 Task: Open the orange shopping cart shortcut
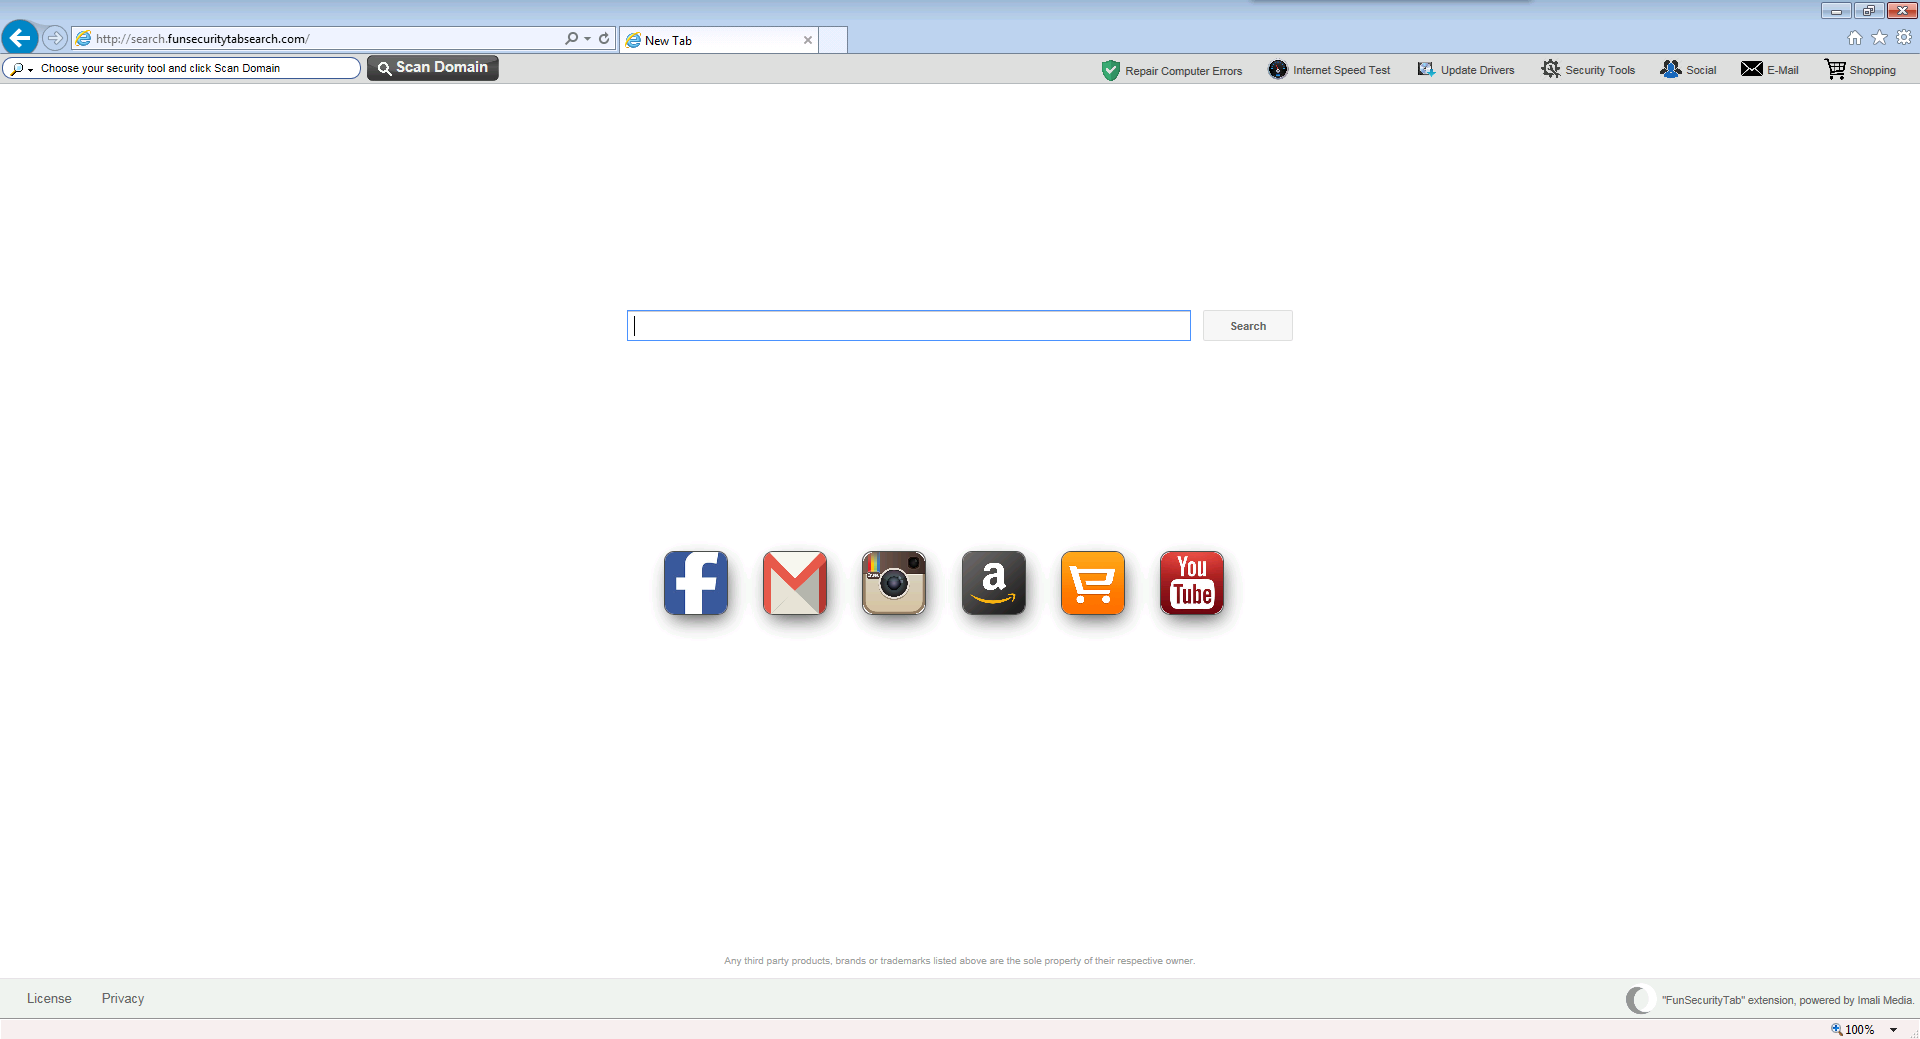click(1093, 583)
